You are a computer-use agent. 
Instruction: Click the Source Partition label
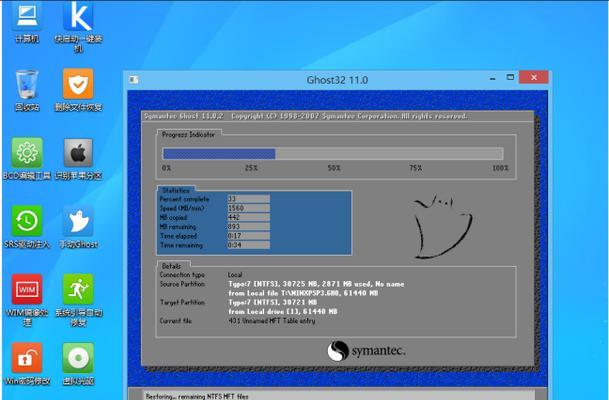(x=182, y=284)
